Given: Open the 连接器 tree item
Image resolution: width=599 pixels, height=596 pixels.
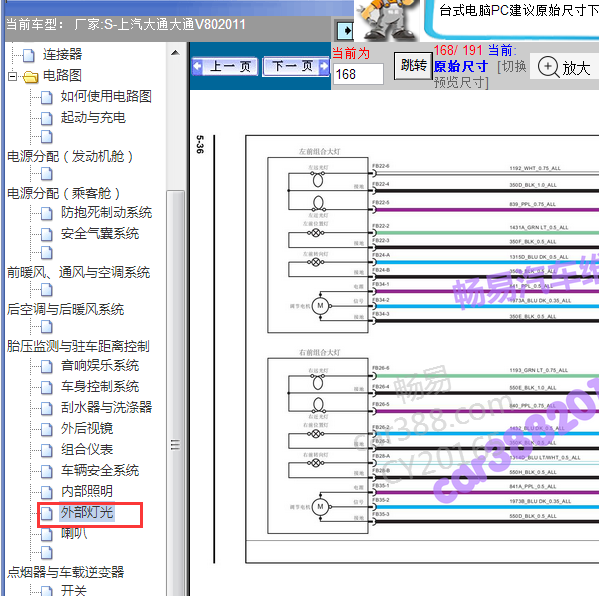Looking at the screenshot, I should 62,54.
